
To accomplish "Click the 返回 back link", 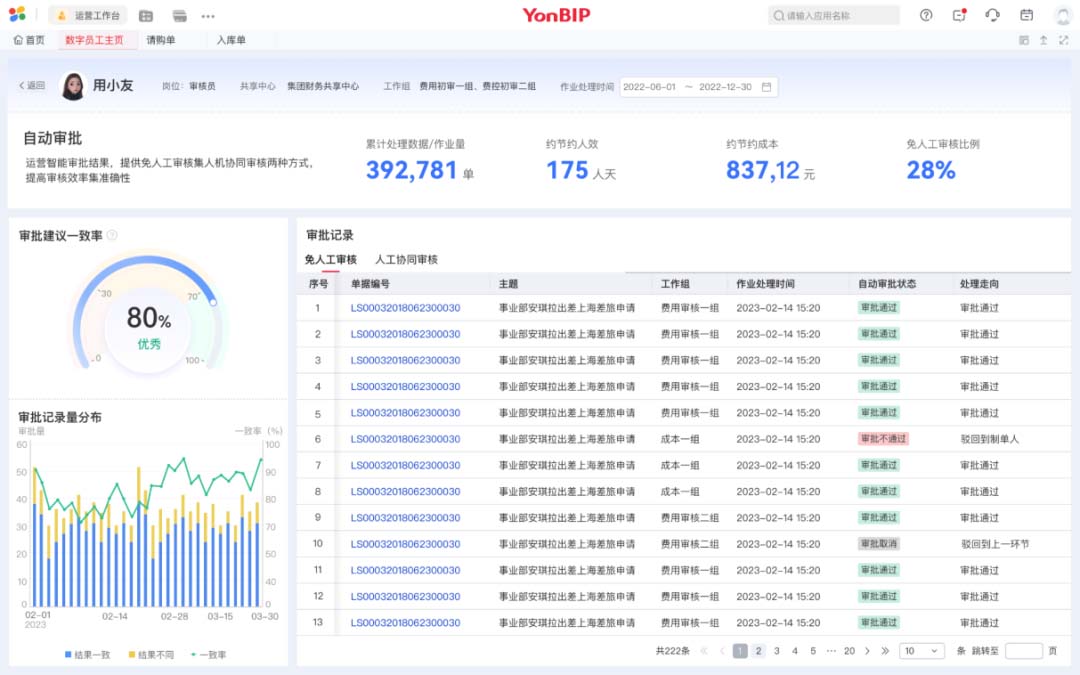I will tap(32, 85).
